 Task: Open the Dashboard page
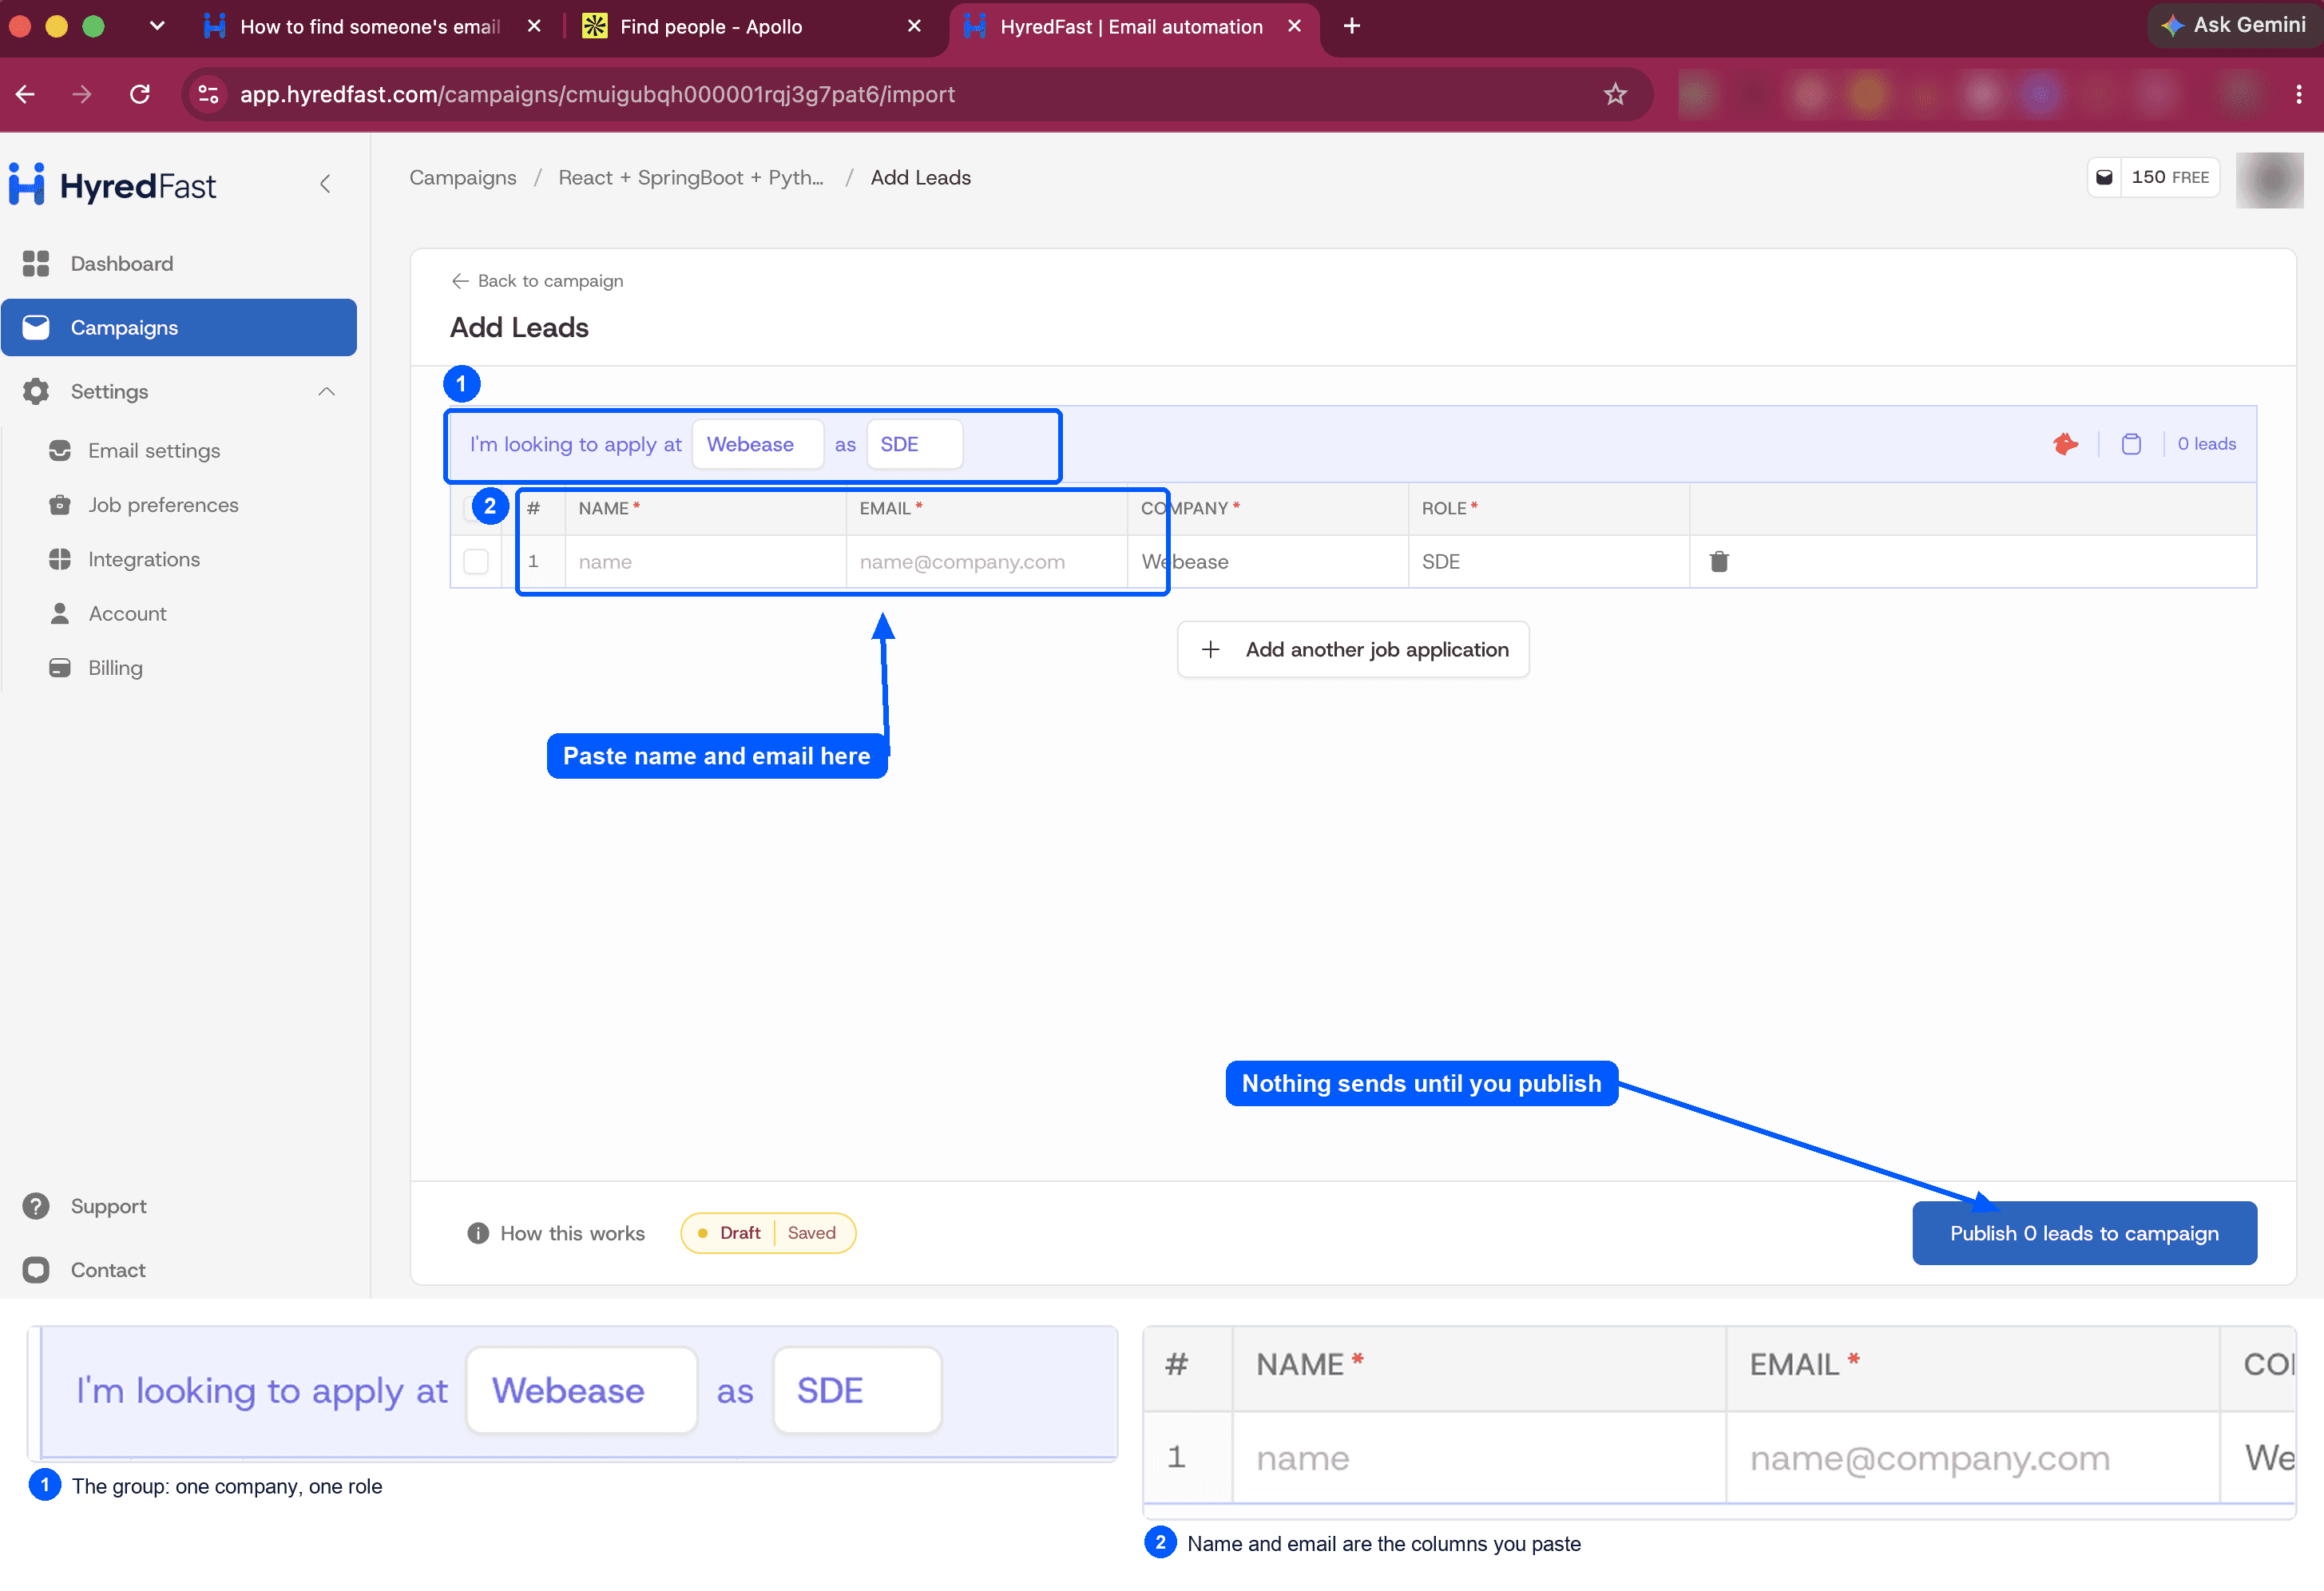click(x=121, y=264)
